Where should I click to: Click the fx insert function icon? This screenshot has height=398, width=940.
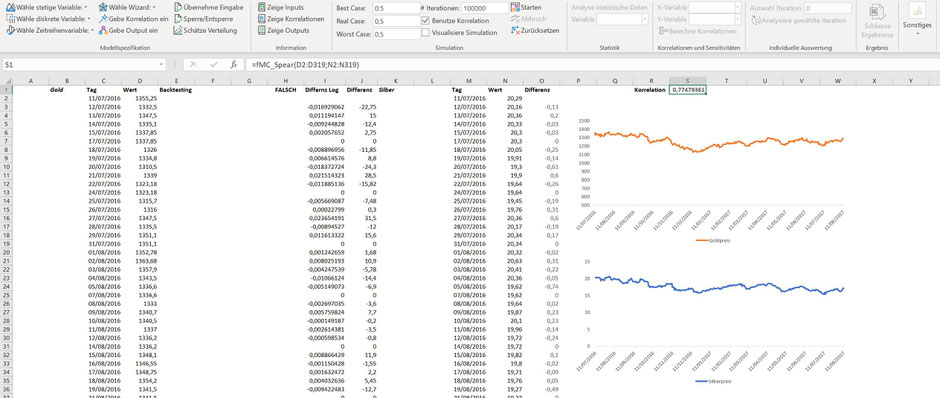(234, 64)
